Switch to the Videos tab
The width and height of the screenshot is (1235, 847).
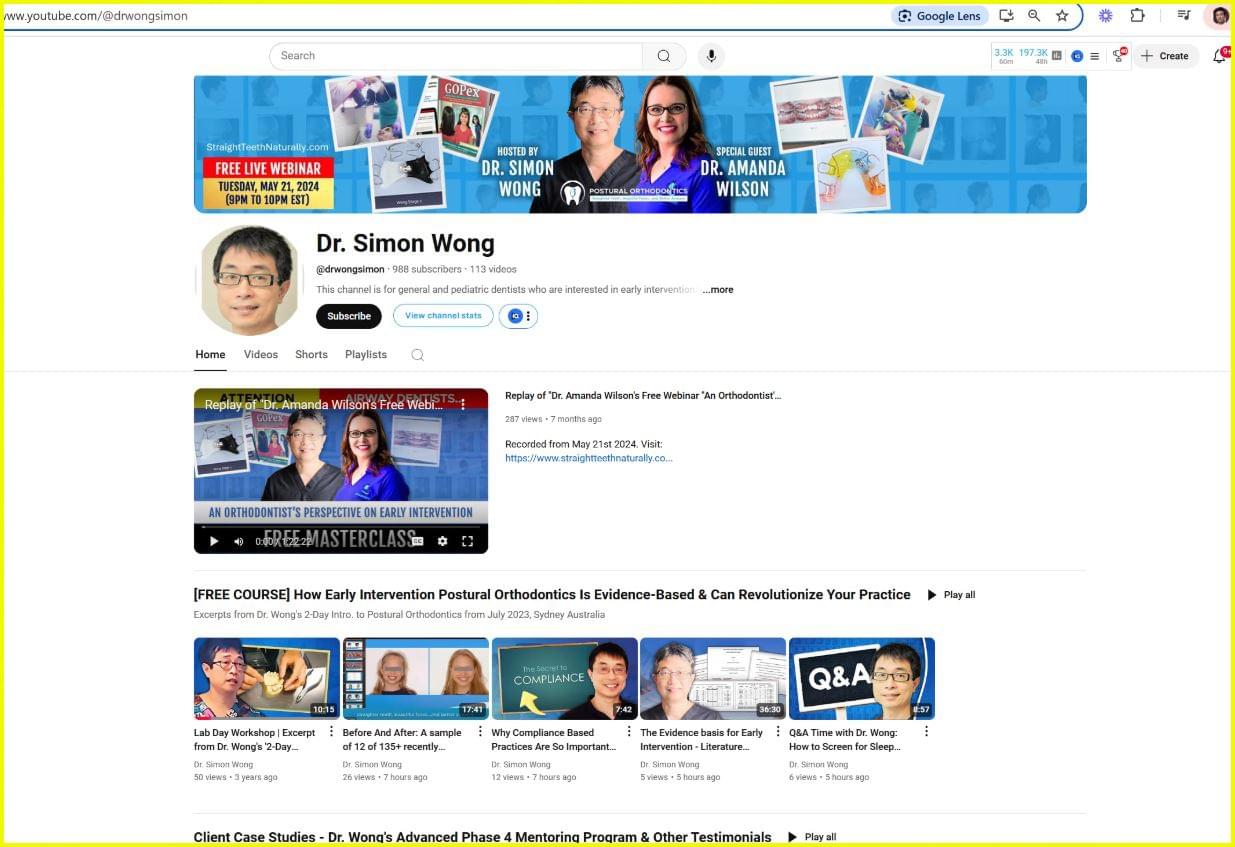coord(261,355)
